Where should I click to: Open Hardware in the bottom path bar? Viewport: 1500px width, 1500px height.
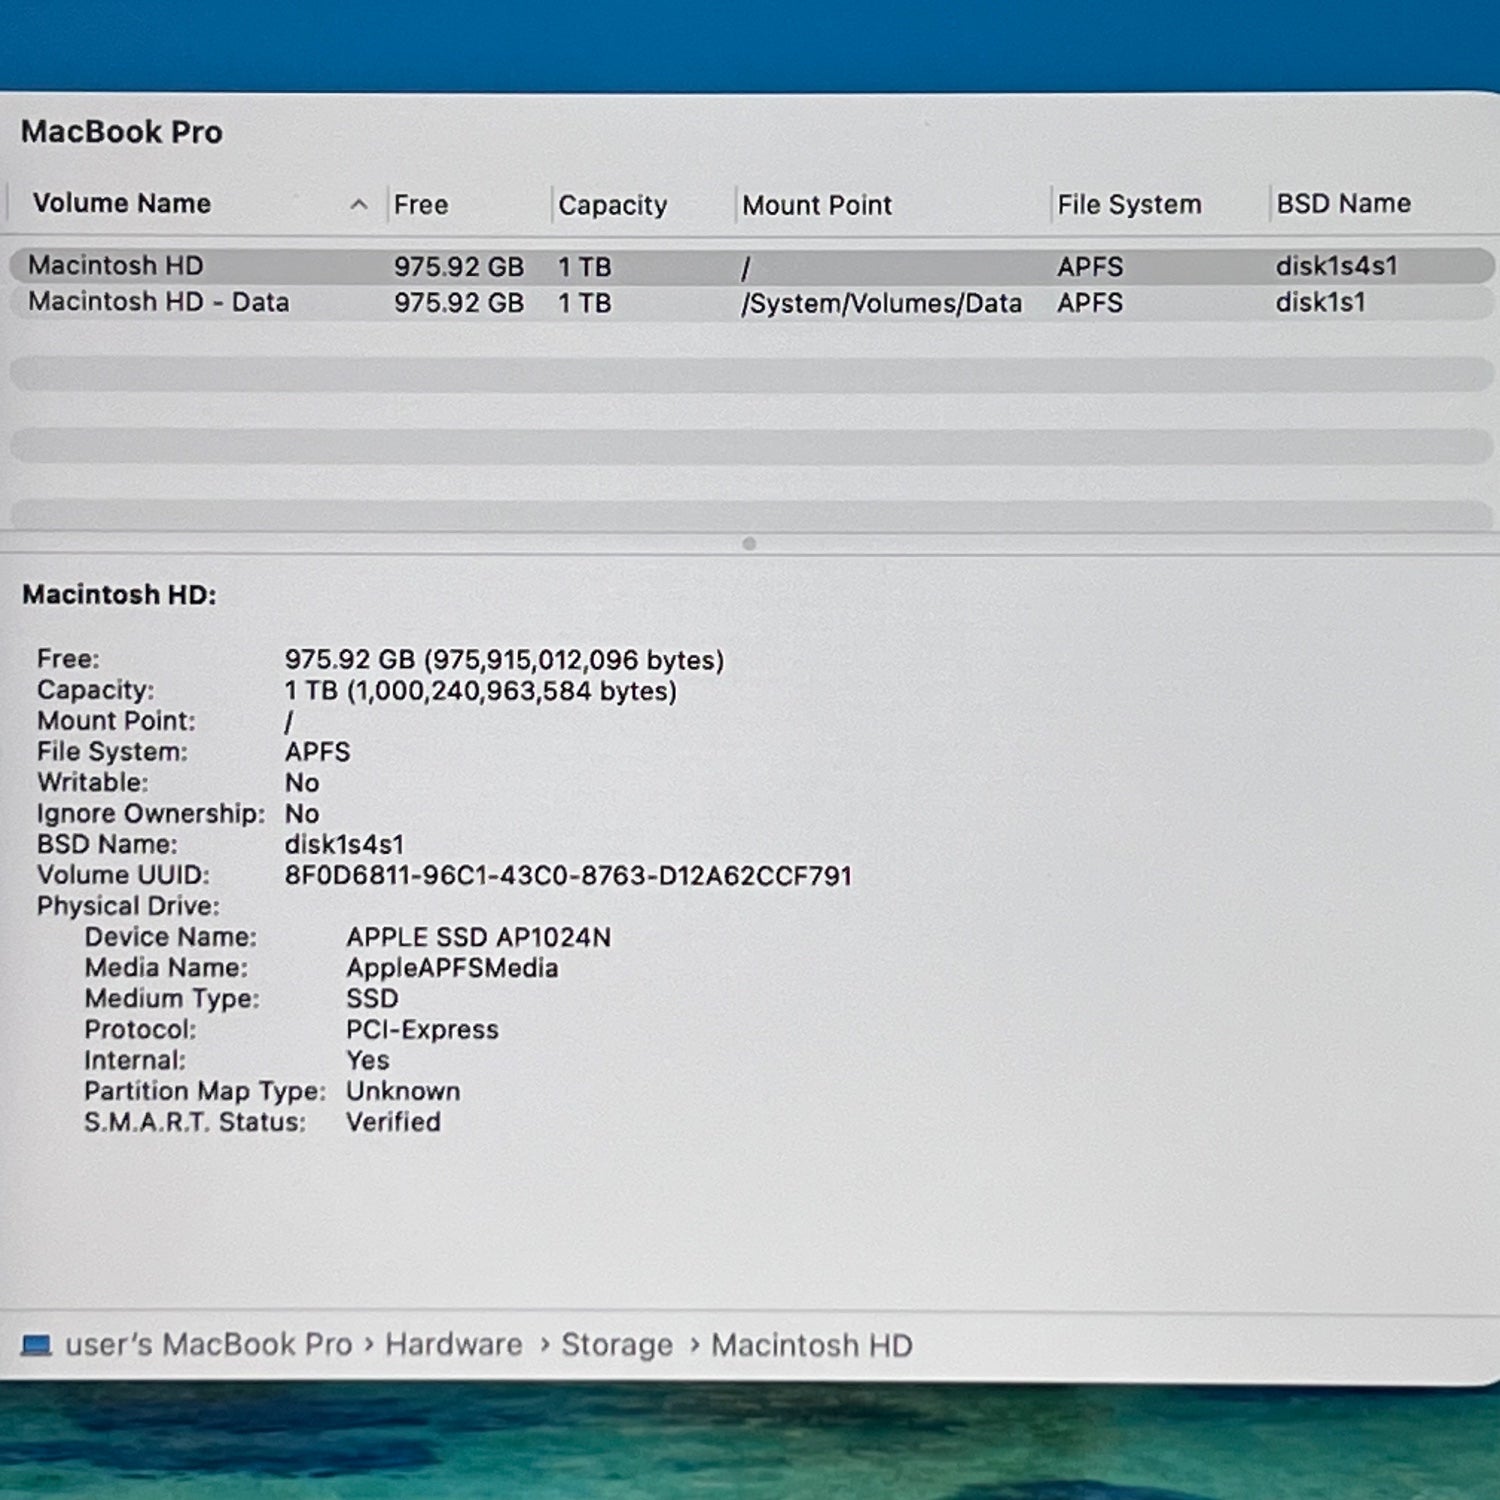coord(454,1345)
